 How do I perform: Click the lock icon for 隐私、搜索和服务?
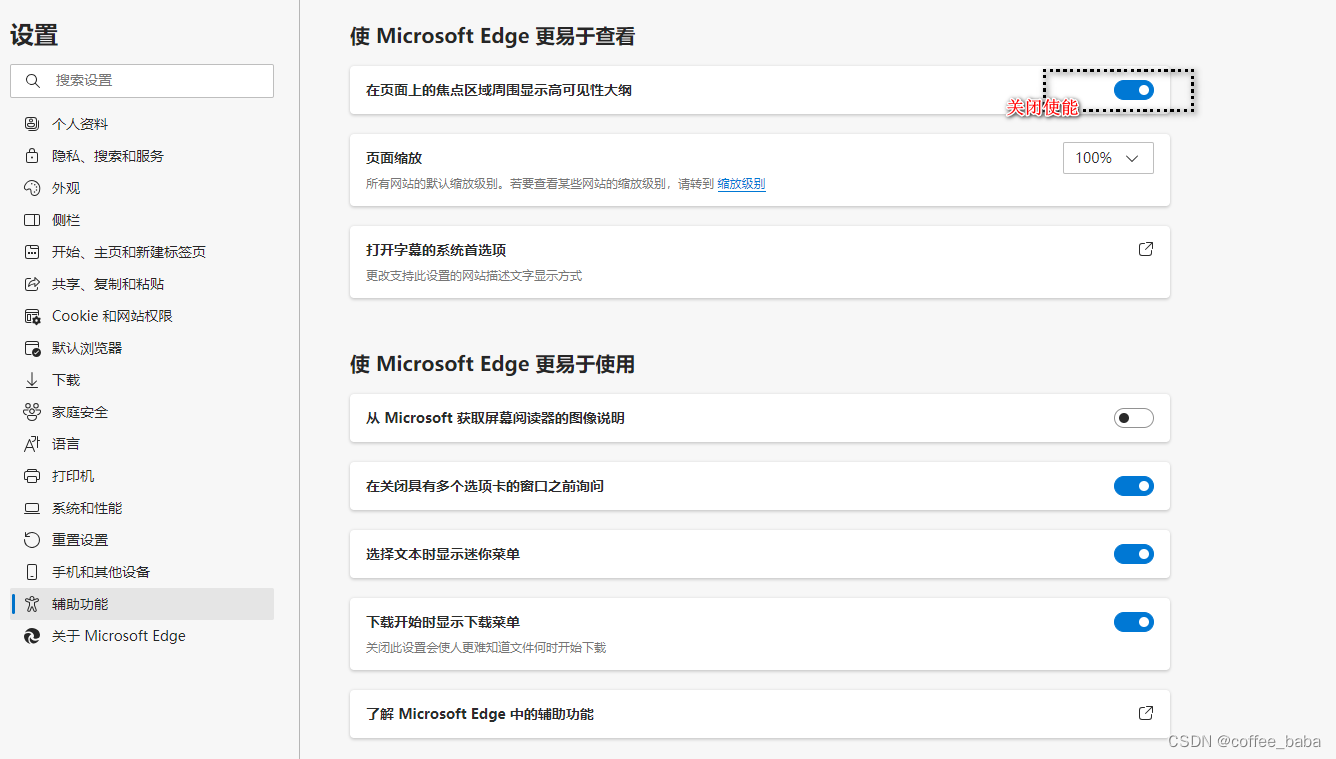pyautogui.click(x=32, y=156)
